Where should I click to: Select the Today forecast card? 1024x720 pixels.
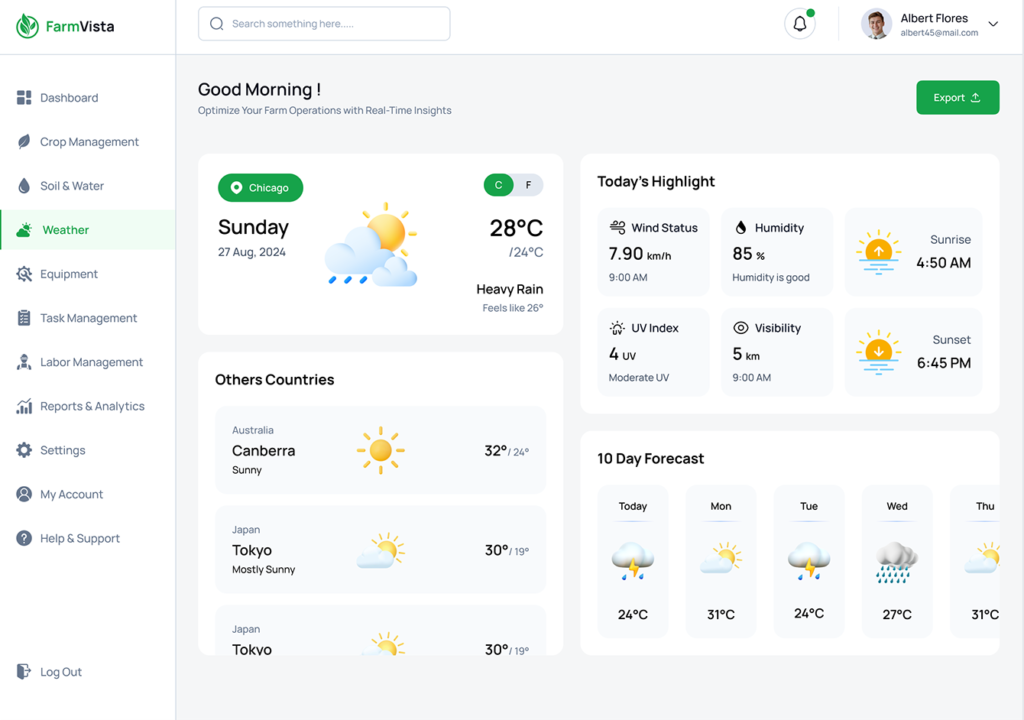pyautogui.click(x=633, y=561)
